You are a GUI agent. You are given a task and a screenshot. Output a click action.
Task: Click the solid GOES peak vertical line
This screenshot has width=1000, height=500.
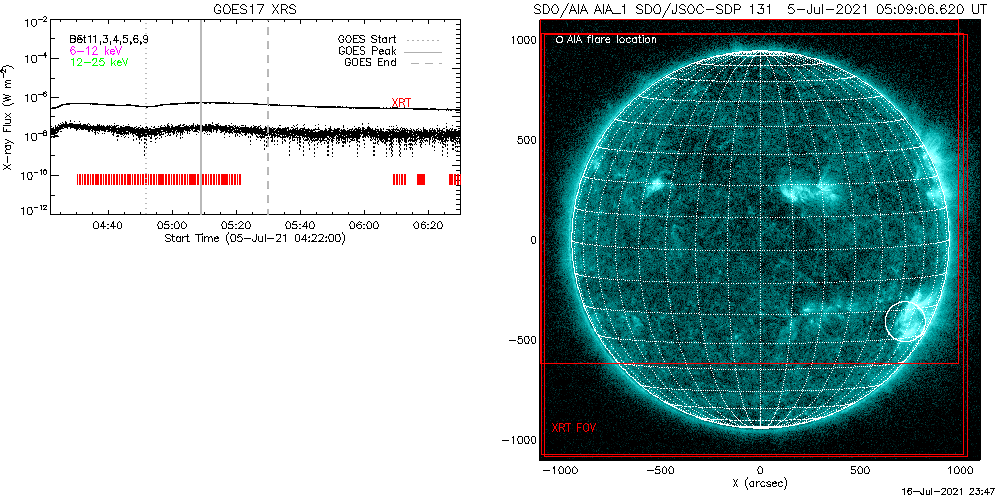click(201, 117)
